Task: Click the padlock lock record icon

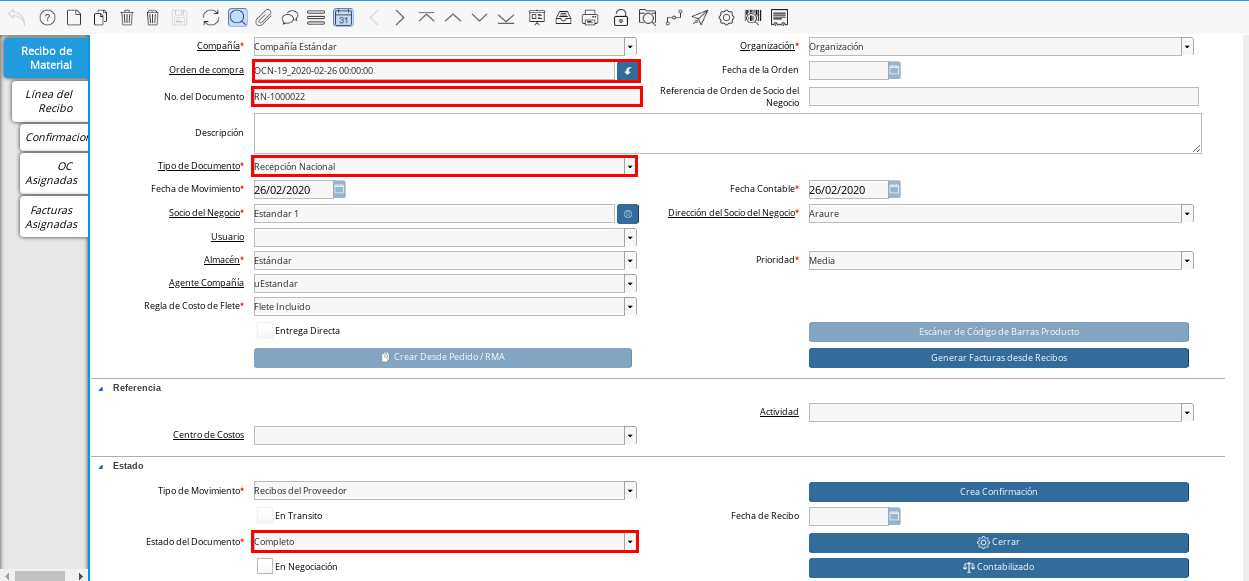Action: 621,17
